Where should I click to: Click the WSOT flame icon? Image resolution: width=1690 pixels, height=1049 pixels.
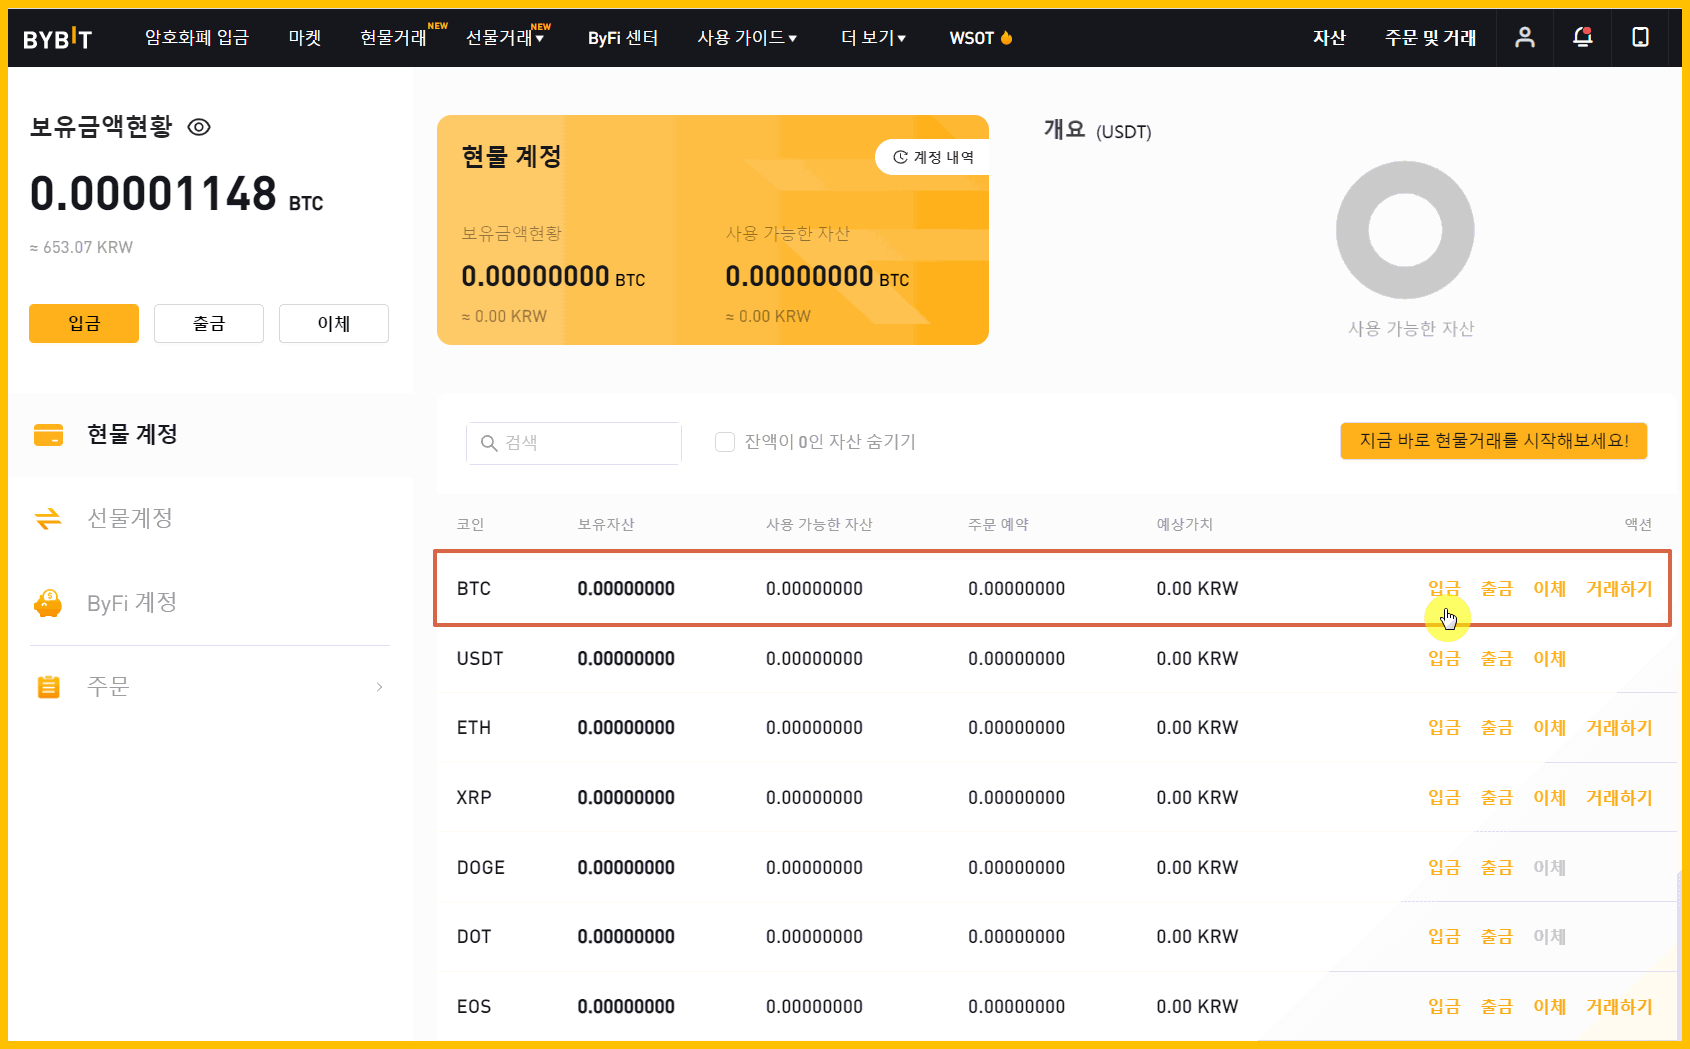tap(1006, 38)
